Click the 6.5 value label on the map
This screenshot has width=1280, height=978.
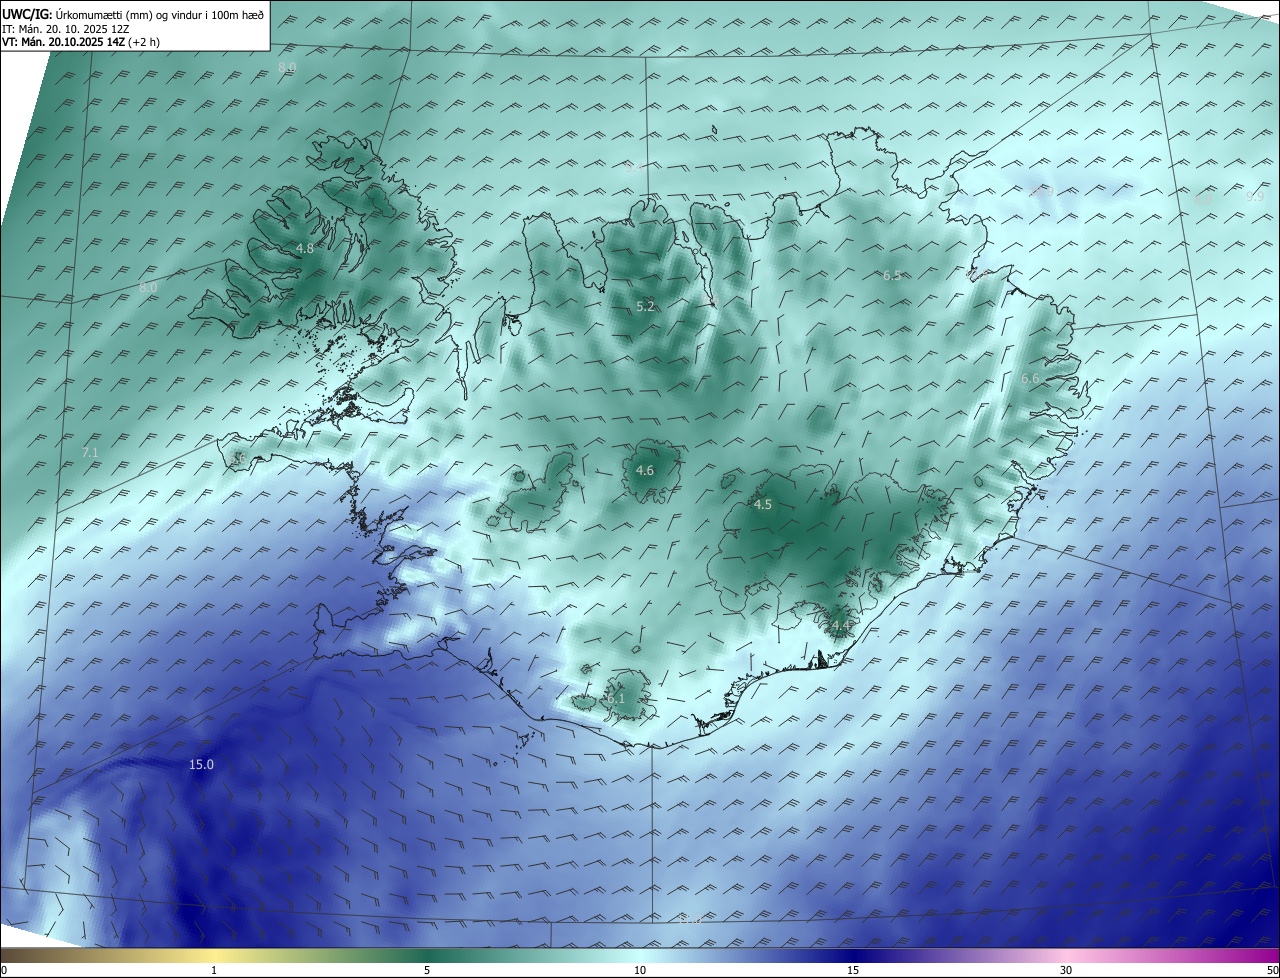click(892, 275)
